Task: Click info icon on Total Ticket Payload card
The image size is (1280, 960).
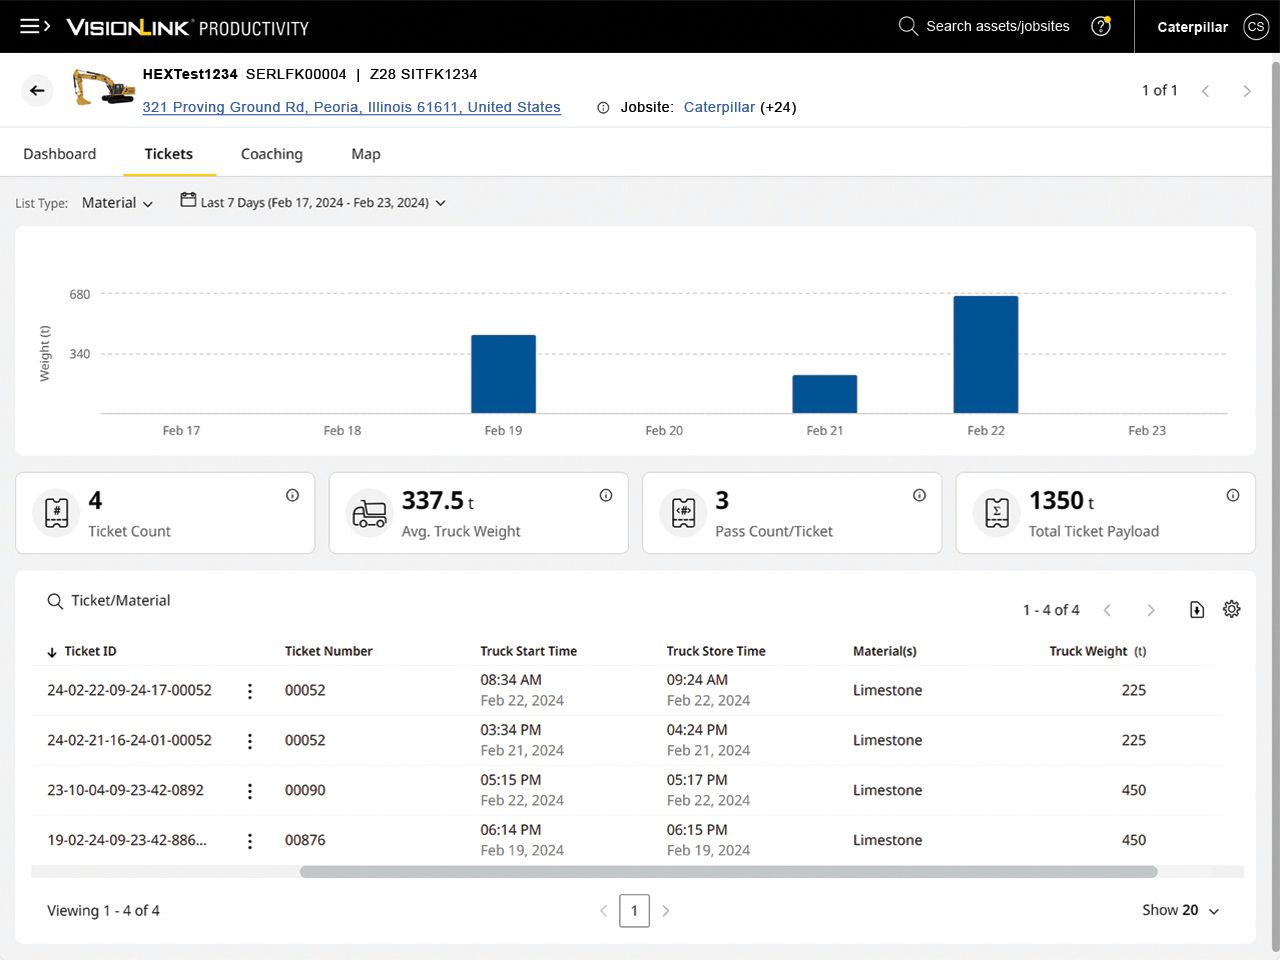Action: coord(1232,495)
